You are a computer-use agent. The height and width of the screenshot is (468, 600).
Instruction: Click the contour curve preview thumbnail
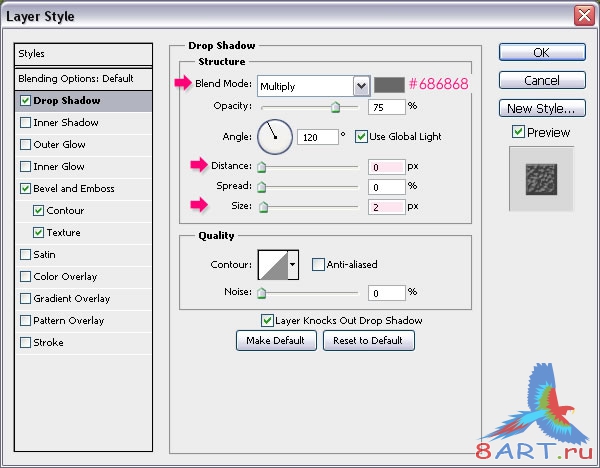(273, 265)
